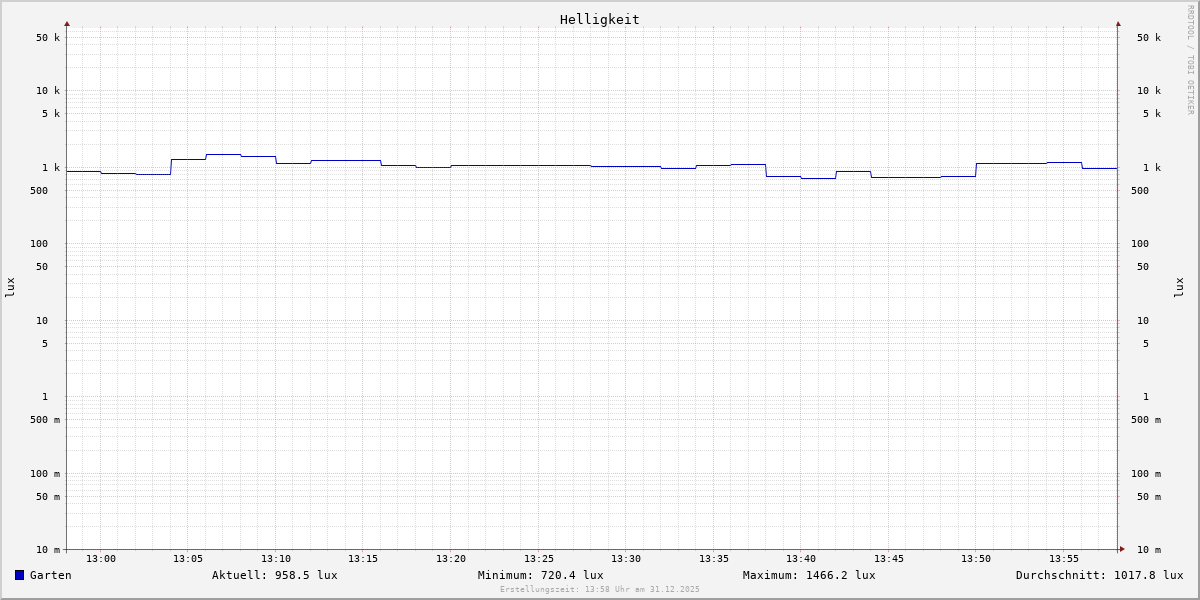The image size is (1200, 600).
Task: Click the 13:45 time axis label
Action: pyautogui.click(x=888, y=559)
